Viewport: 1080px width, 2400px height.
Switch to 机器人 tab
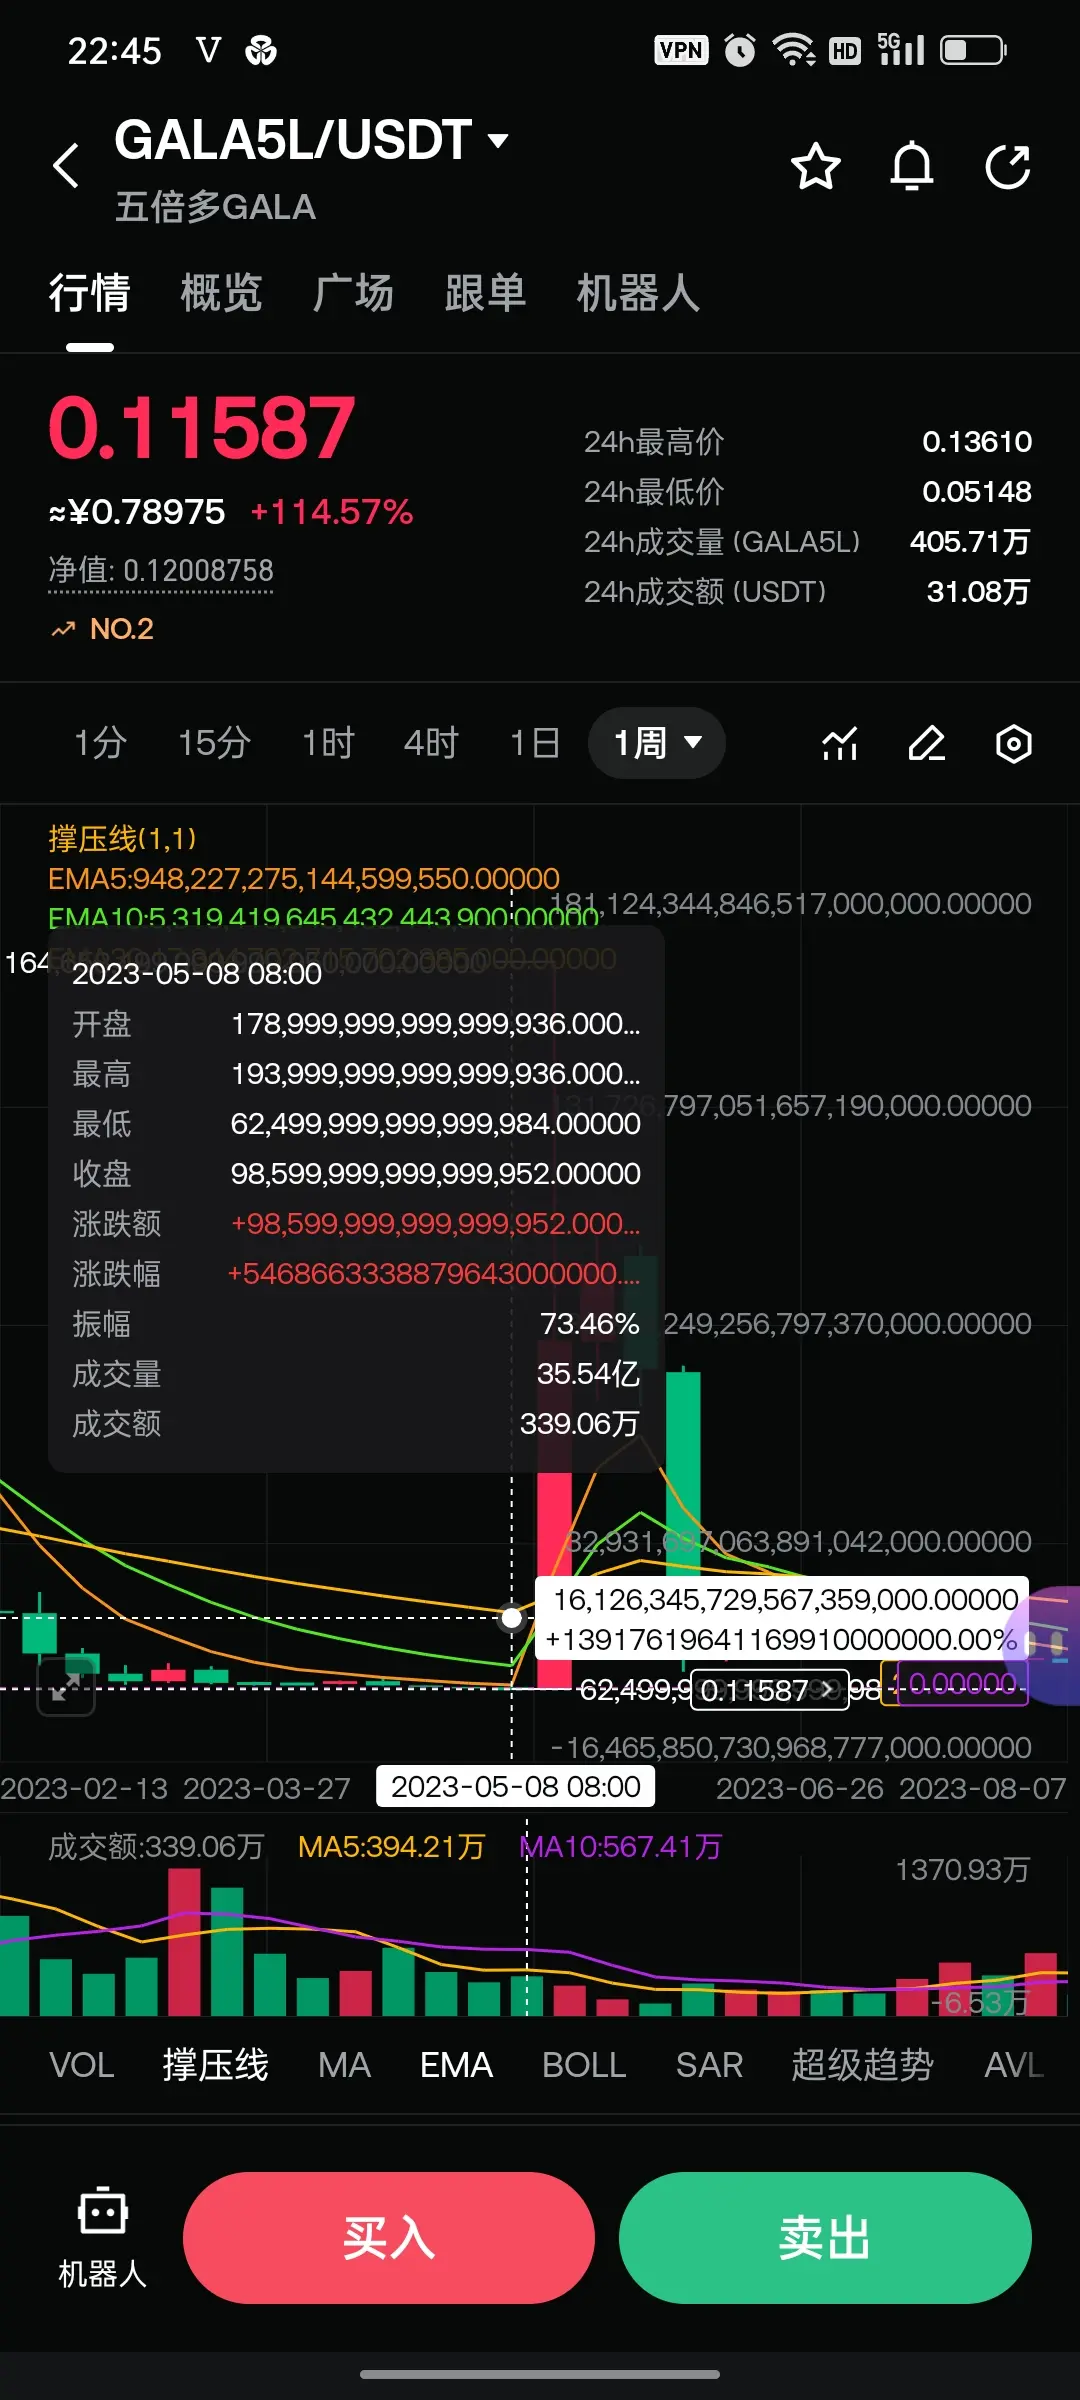coord(638,293)
